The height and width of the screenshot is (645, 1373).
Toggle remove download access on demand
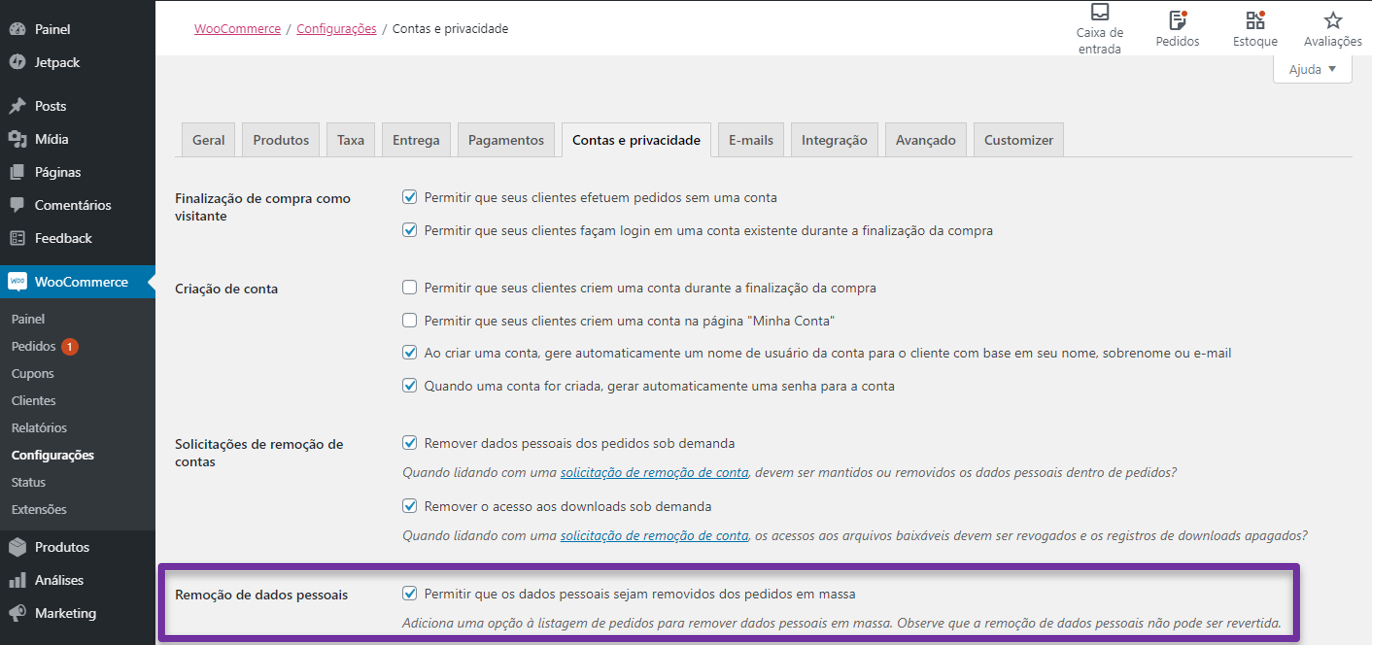pos(409,506)
